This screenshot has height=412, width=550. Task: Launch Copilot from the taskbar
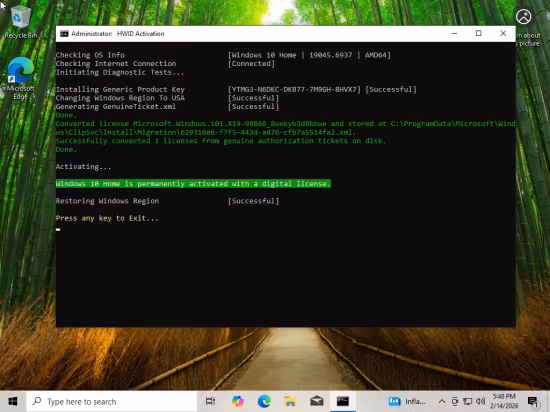pyautogui.click(x=238, y=401)
